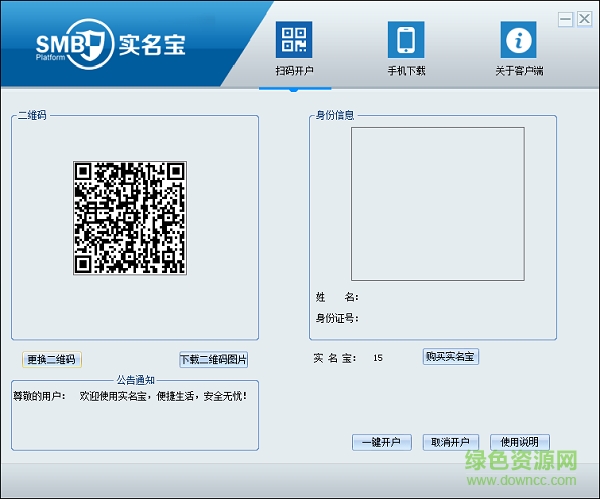This screenshot has width=600, height=499.
Task: Click the 实 名 宝: label
Action: pos(335,358)
